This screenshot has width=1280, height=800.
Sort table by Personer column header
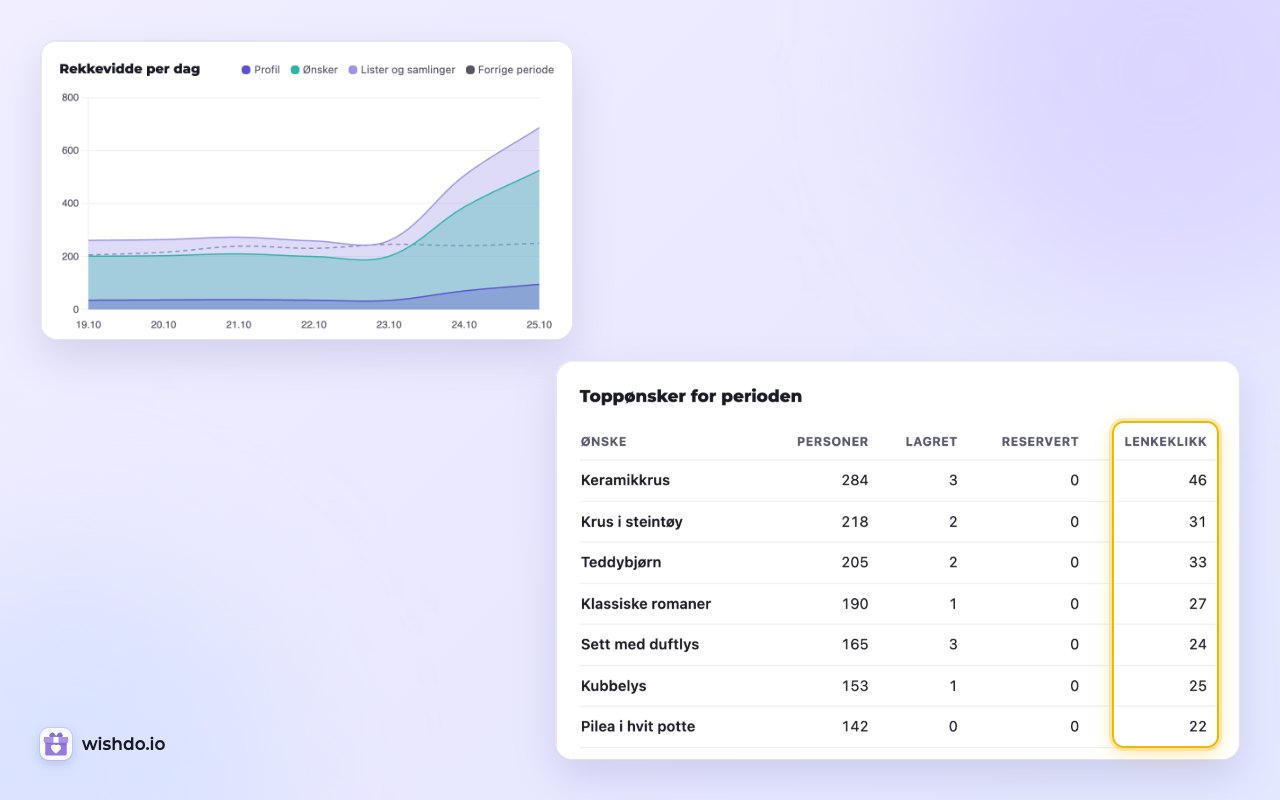click(832, 442)
